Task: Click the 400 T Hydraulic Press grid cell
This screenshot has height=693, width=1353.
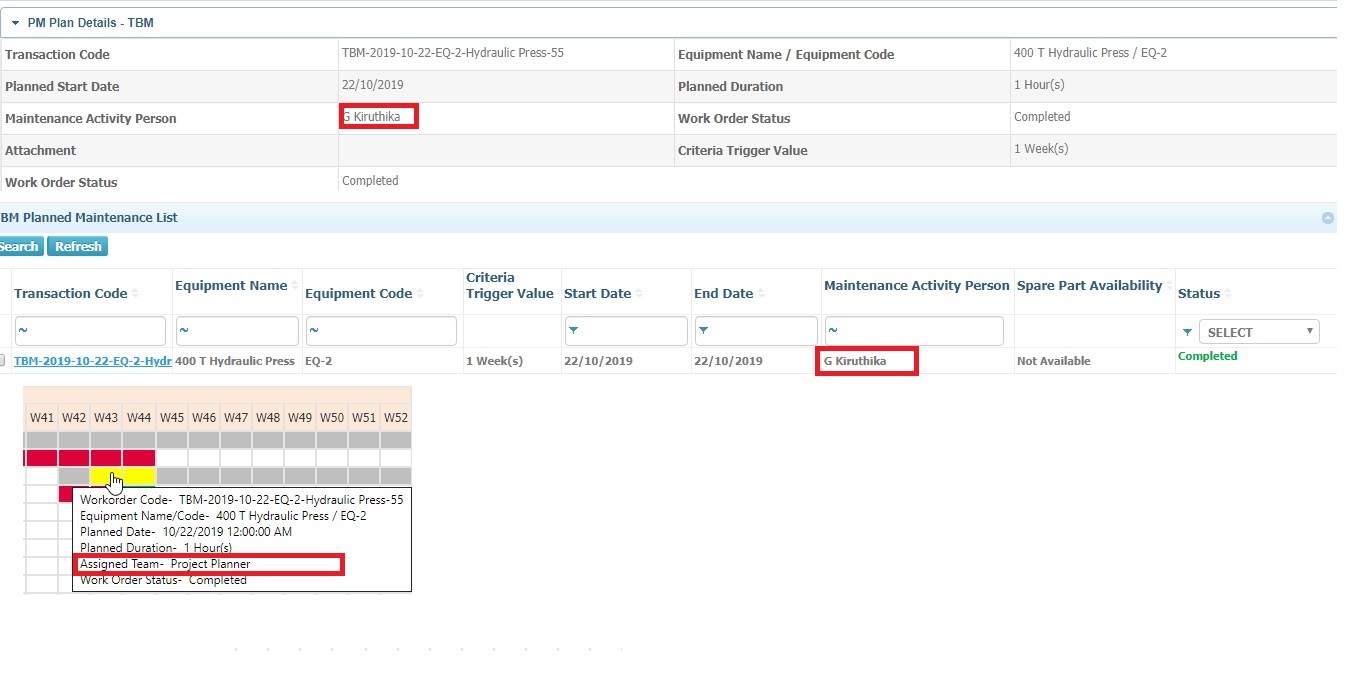Action: (x=235, y=361)
